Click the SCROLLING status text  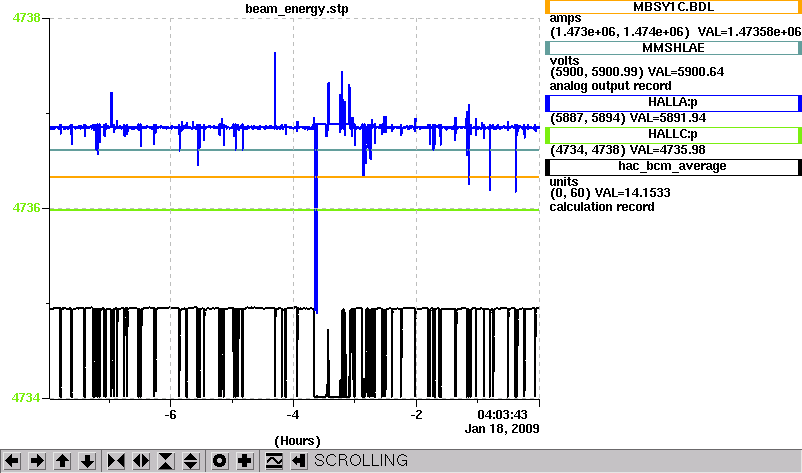click(361, 461)
